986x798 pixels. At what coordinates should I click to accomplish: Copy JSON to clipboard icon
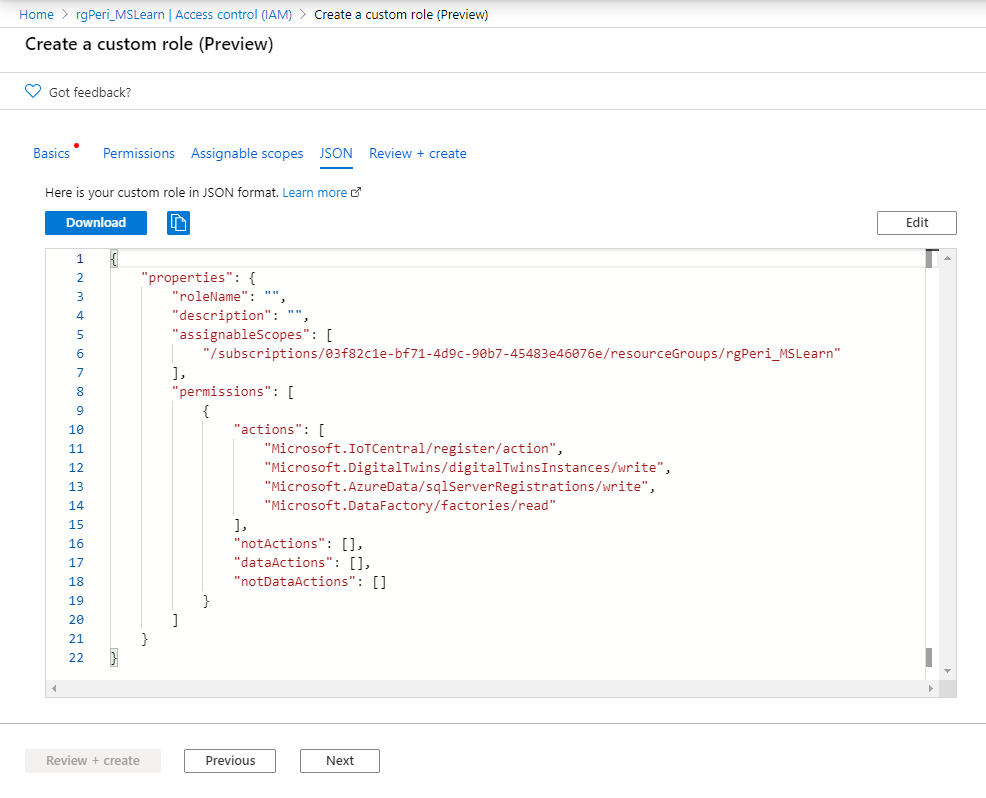click(x=178, y=223)
